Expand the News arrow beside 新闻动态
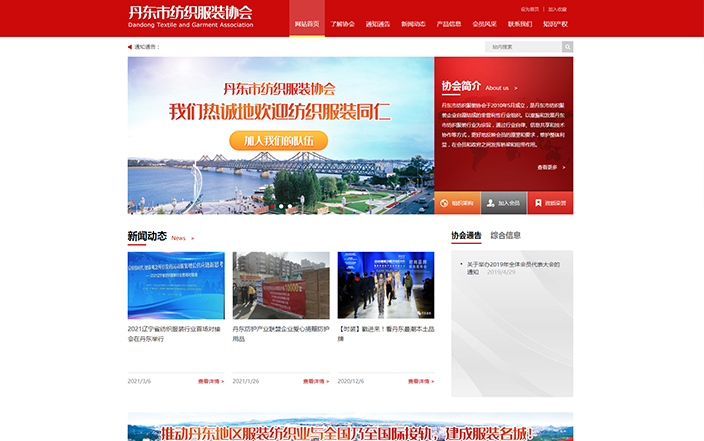Screen dimensions: 704x441 pos(193,238)
